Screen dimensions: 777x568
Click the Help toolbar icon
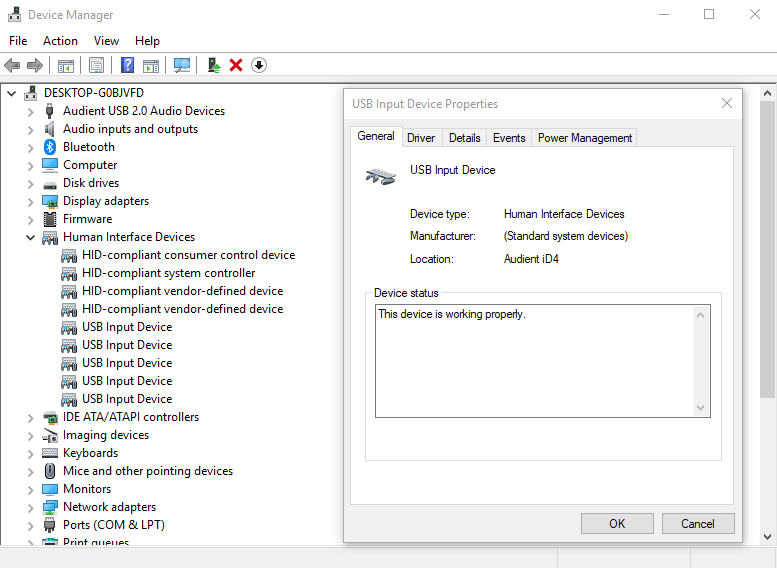tap(127, 65)
